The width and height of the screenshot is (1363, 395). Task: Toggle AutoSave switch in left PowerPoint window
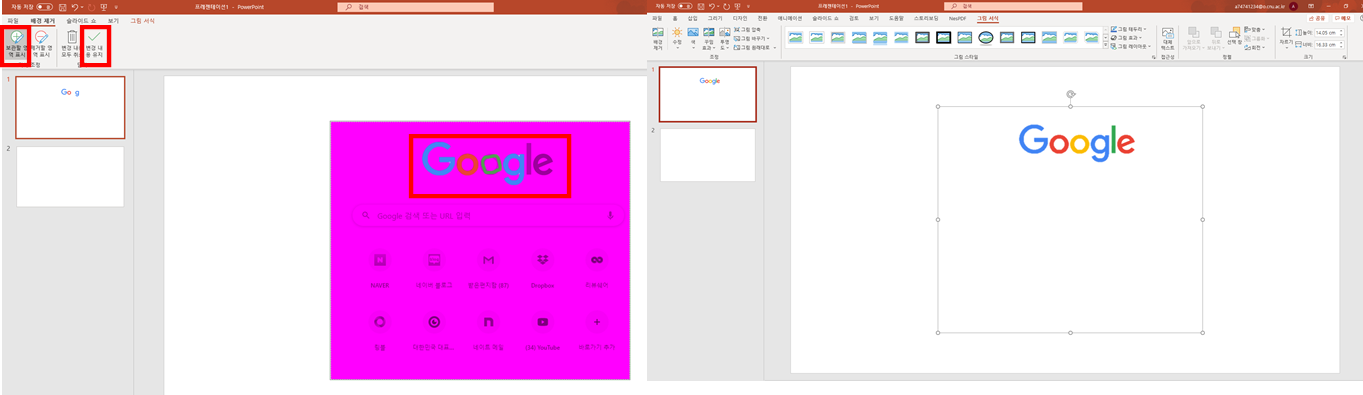pyautogui.click(x=44, y=7)
